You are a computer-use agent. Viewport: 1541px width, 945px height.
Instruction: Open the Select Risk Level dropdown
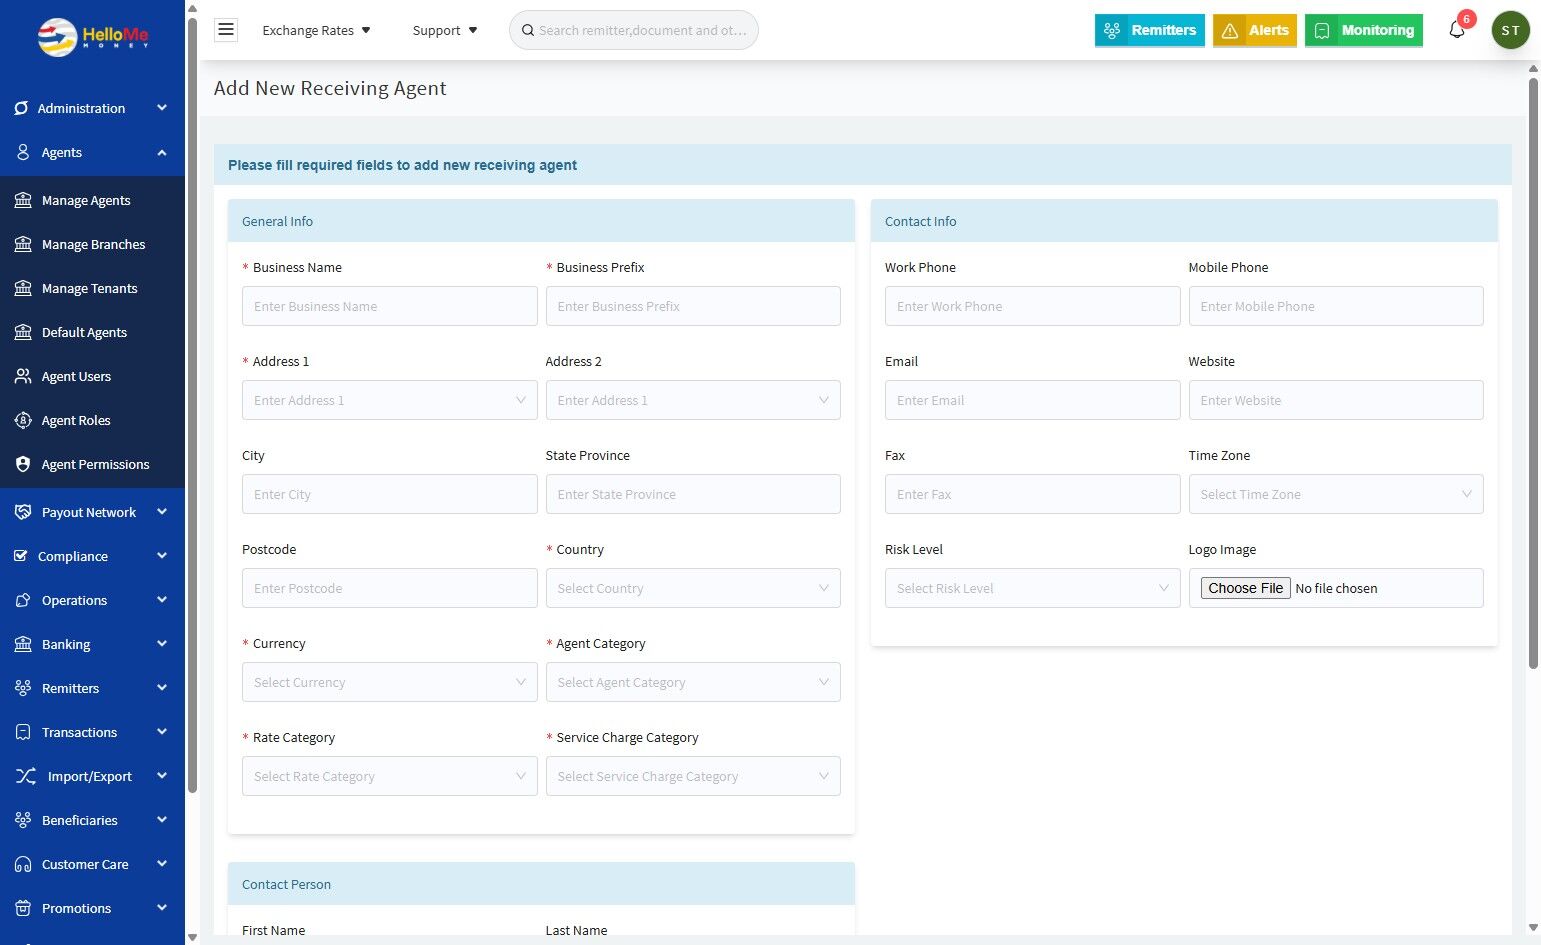pyautogui.click(x=1032, y=588)
